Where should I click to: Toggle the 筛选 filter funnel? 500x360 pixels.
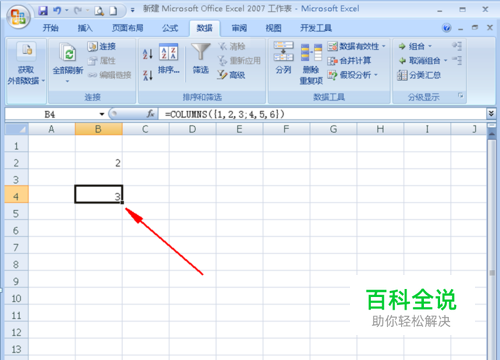(201, 59)
